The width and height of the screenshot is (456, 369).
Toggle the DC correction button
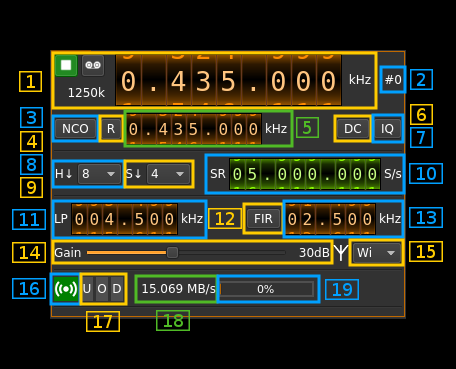pyautogui.click(x=353, y=129)
